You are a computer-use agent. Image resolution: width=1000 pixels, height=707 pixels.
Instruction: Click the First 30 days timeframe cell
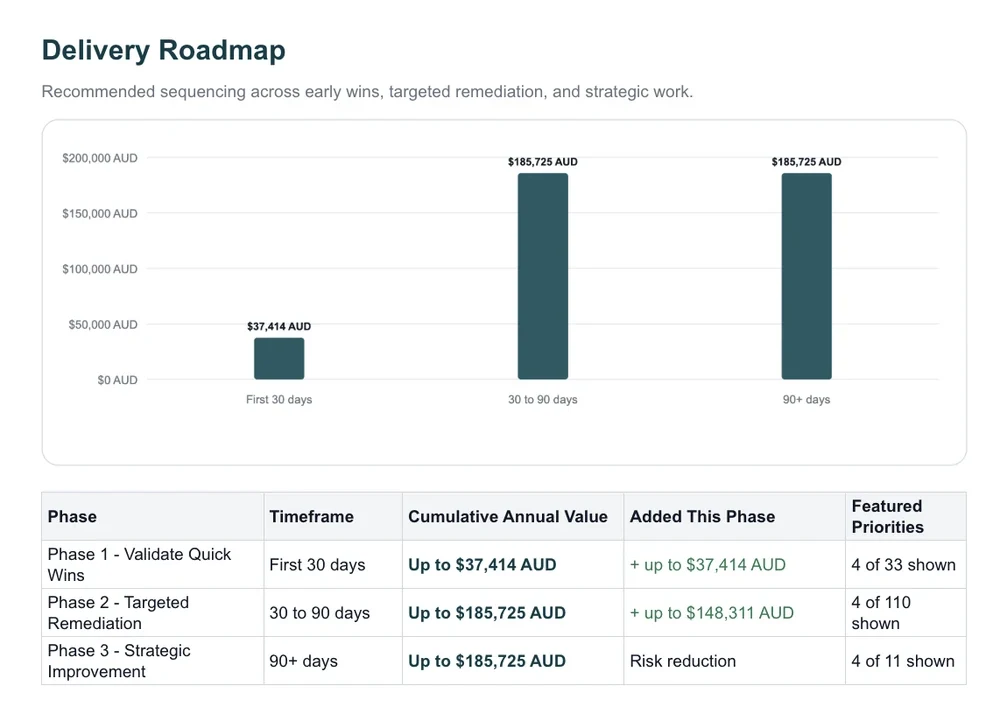click(x=333, y=565)
